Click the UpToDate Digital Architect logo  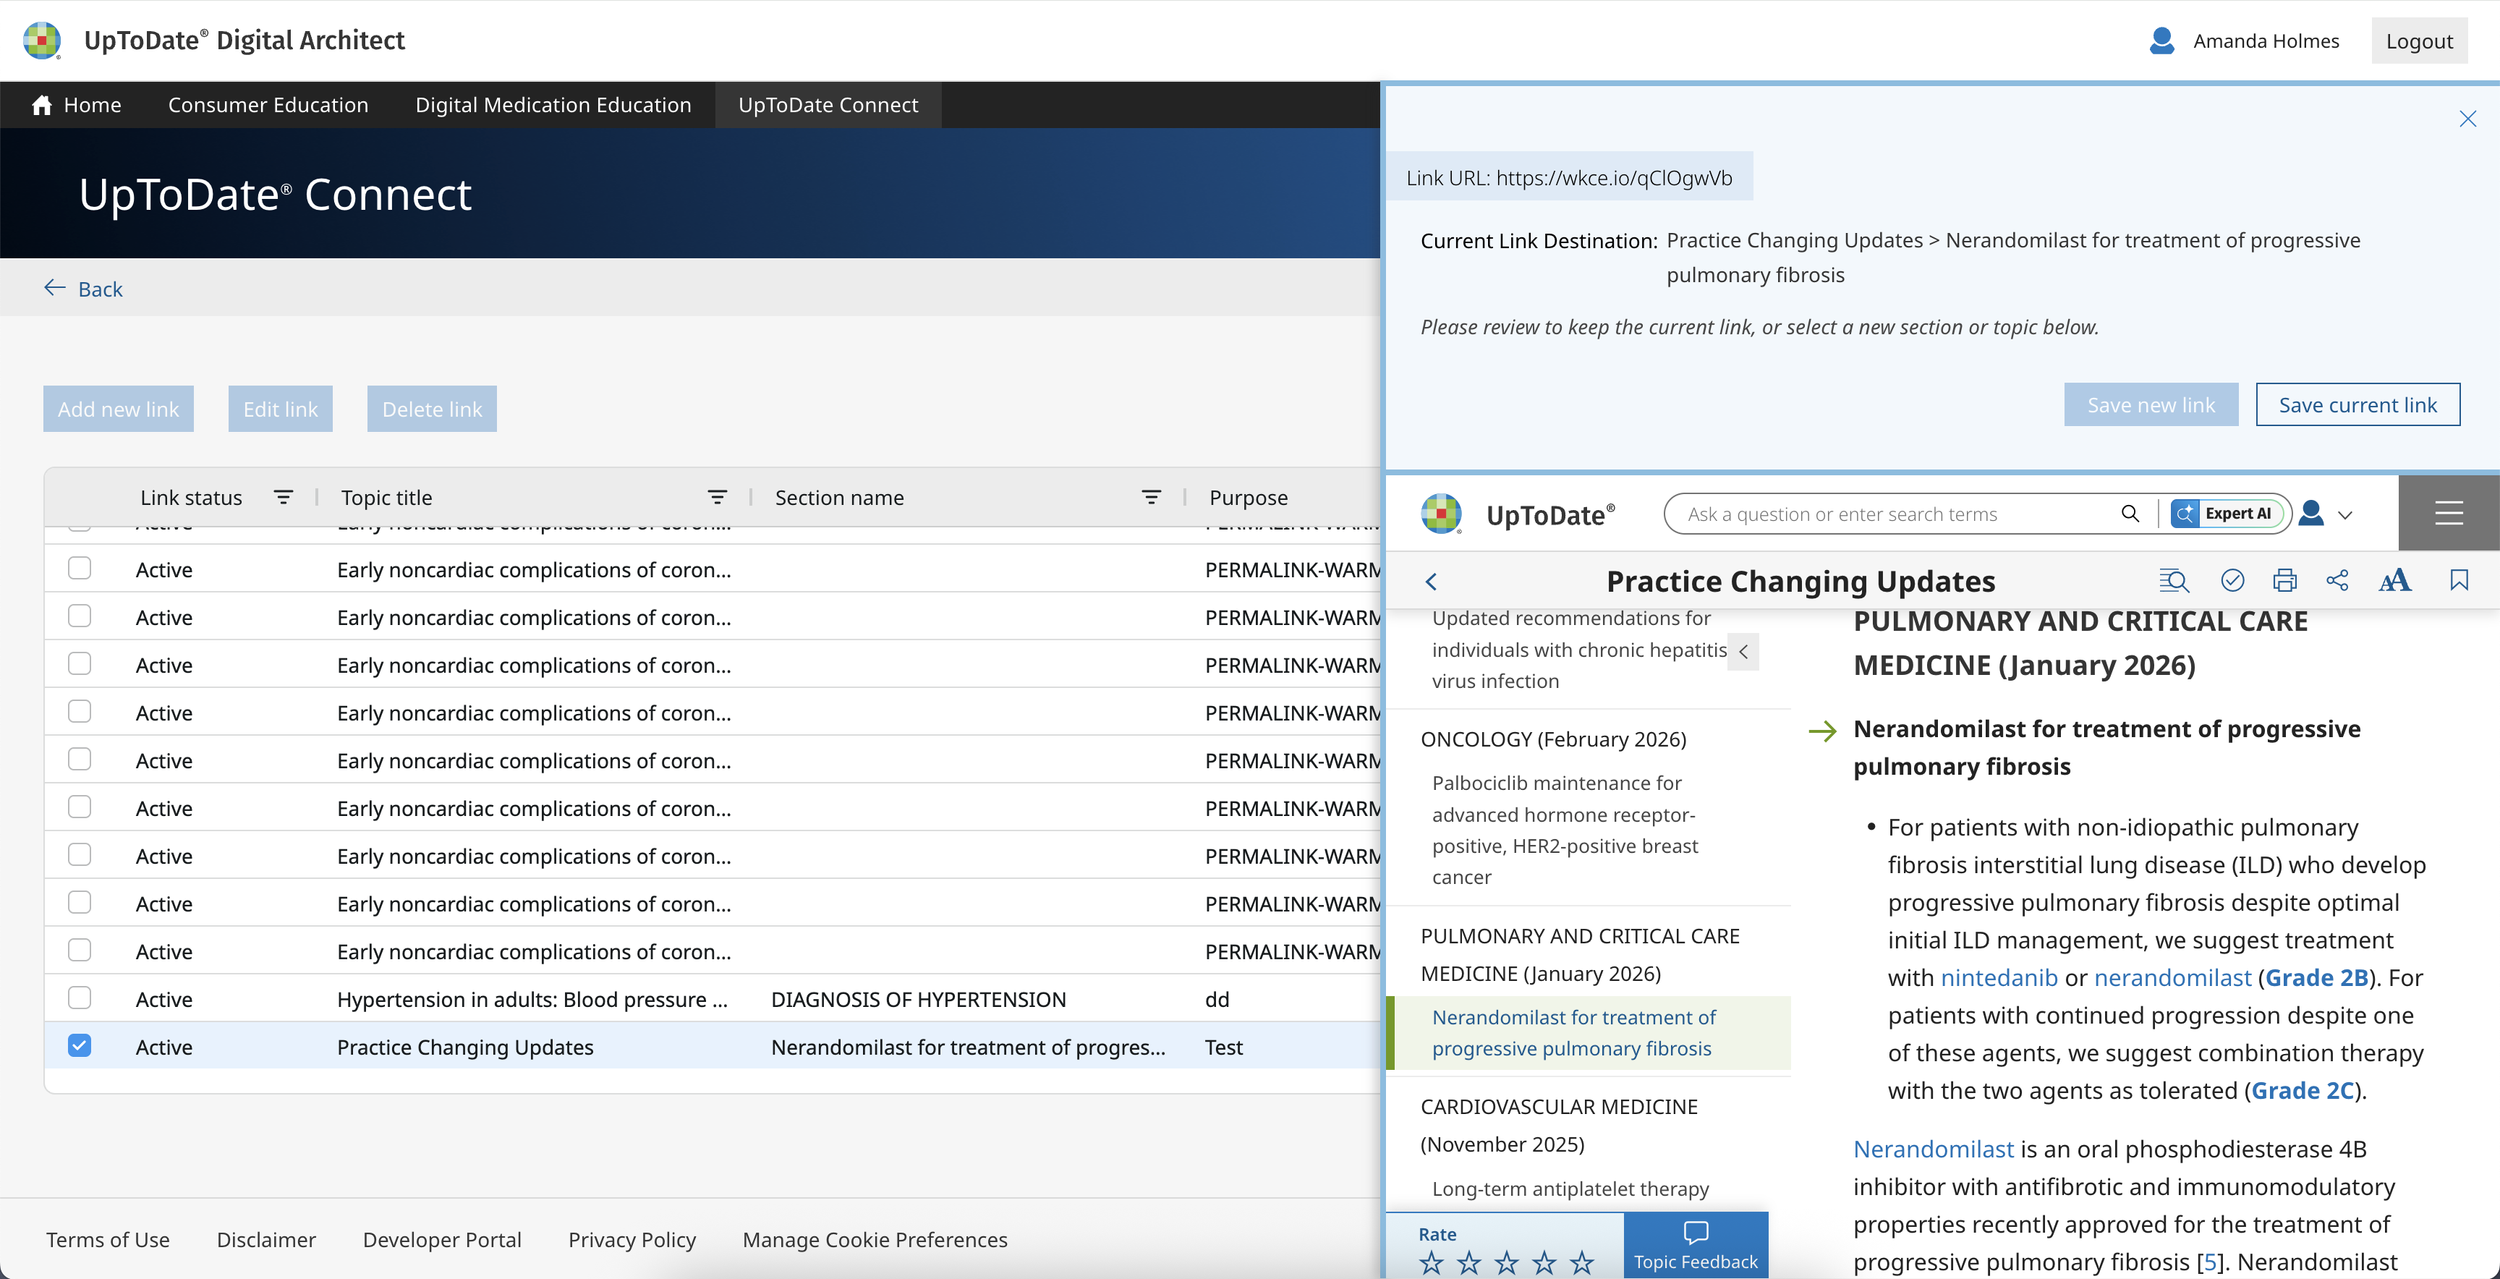coord(42,40)
